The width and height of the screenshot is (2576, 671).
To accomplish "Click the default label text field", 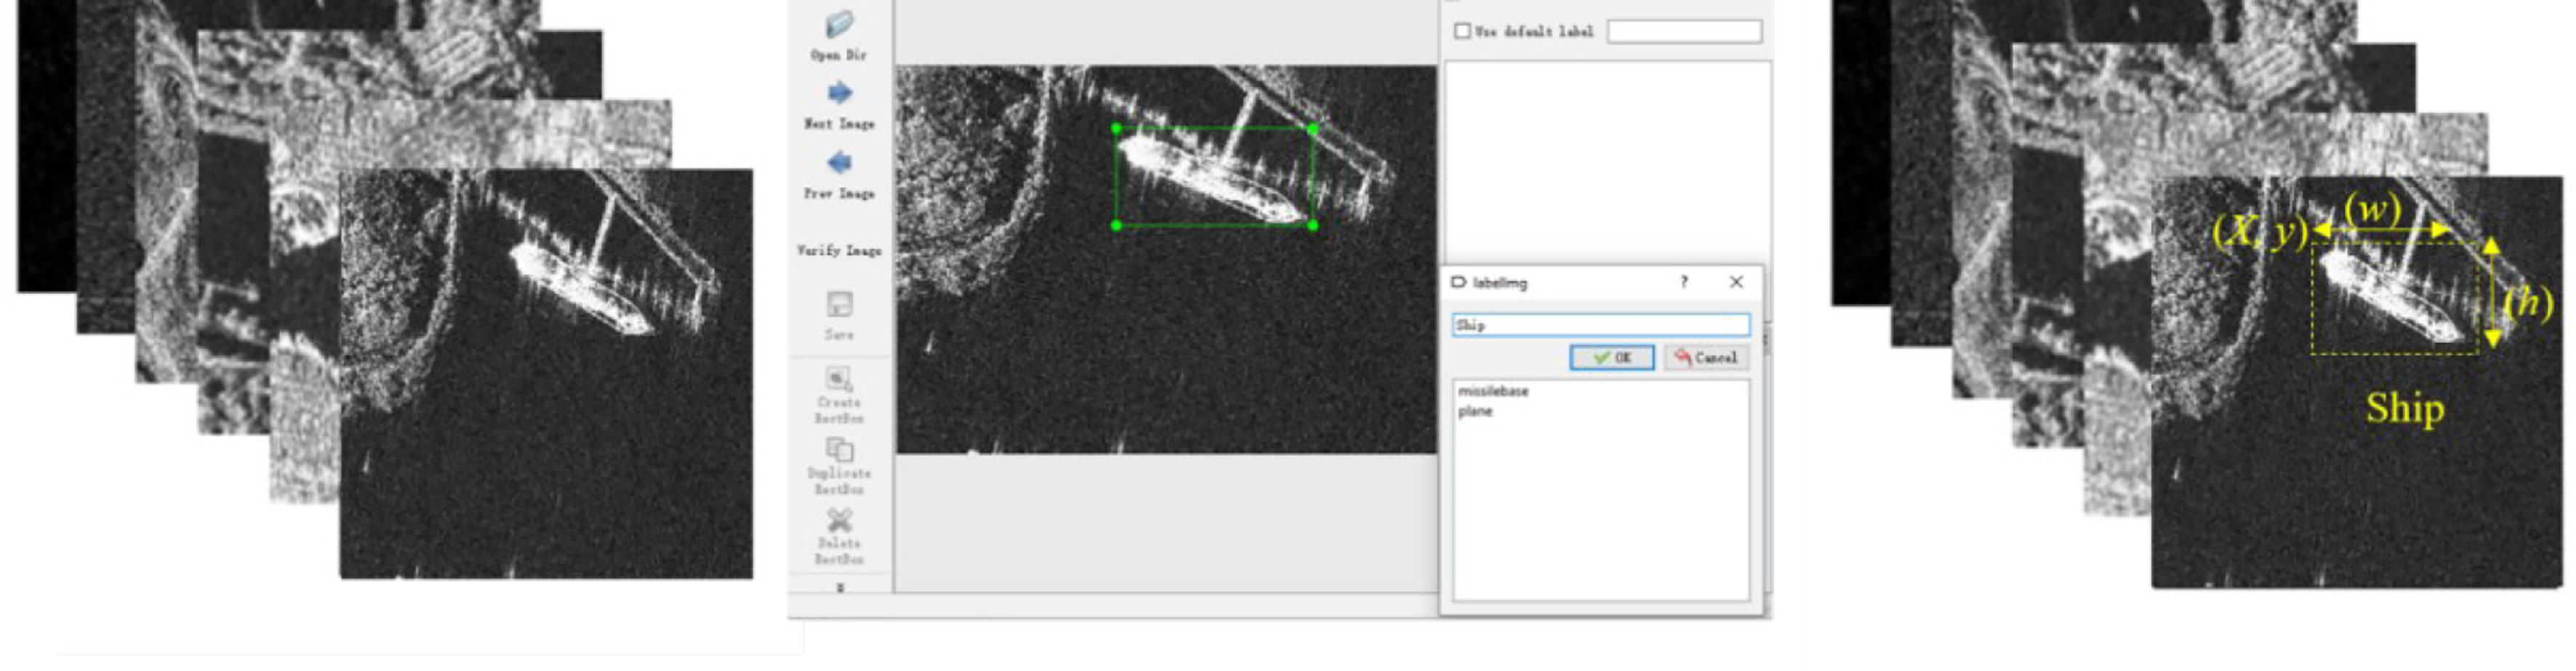I will pyautogui.click(x=1684, y=31).
